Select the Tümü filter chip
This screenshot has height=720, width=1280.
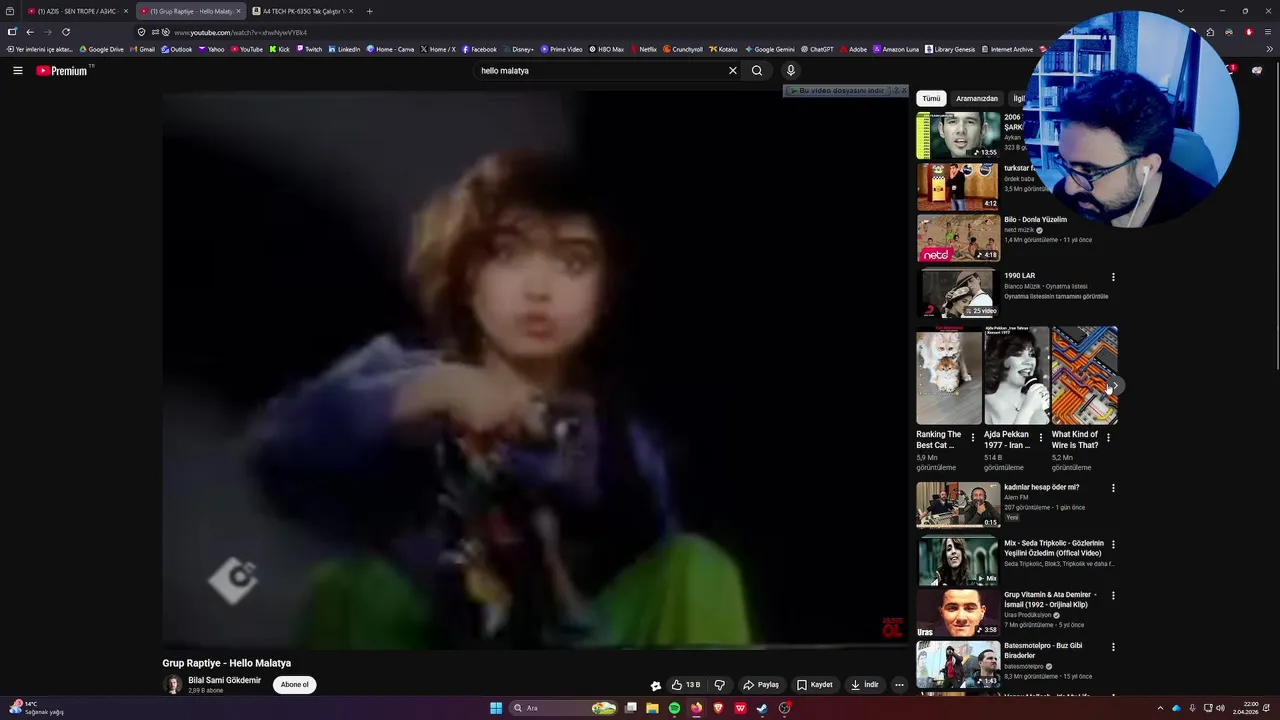pyautogui.click(x=931, y=98)
